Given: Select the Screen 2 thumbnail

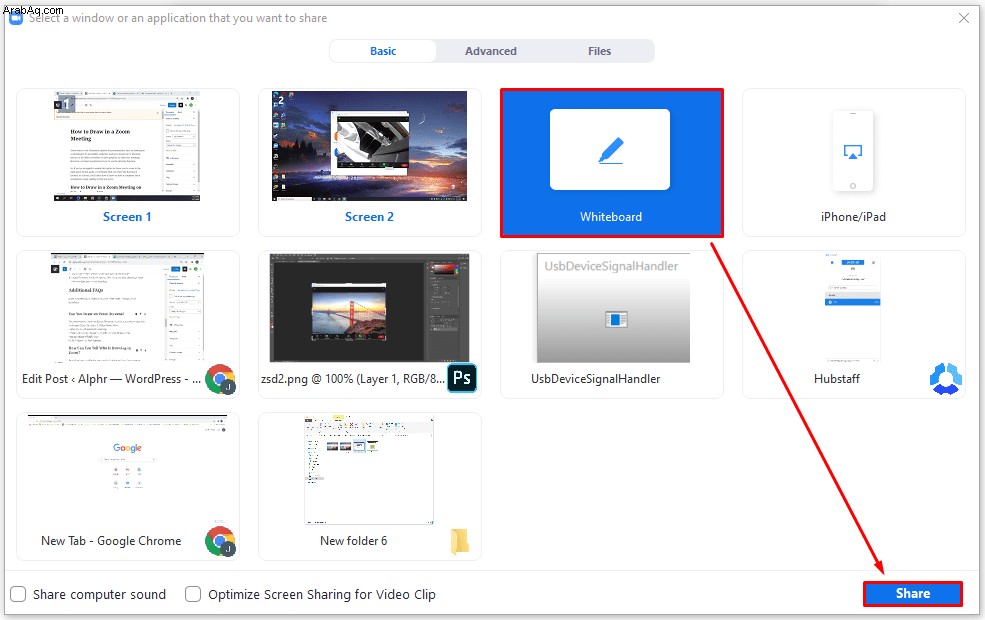Looking at the screenshot, I should 369,146.
